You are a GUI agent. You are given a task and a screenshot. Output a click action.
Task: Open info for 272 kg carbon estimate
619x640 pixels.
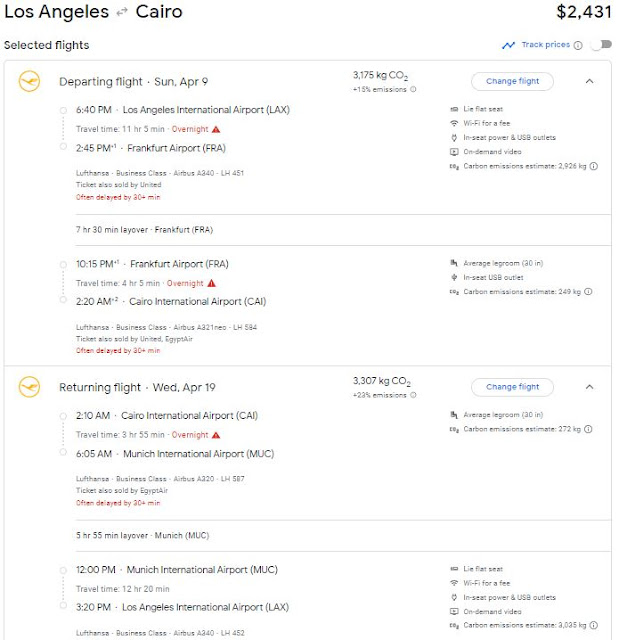588,428
